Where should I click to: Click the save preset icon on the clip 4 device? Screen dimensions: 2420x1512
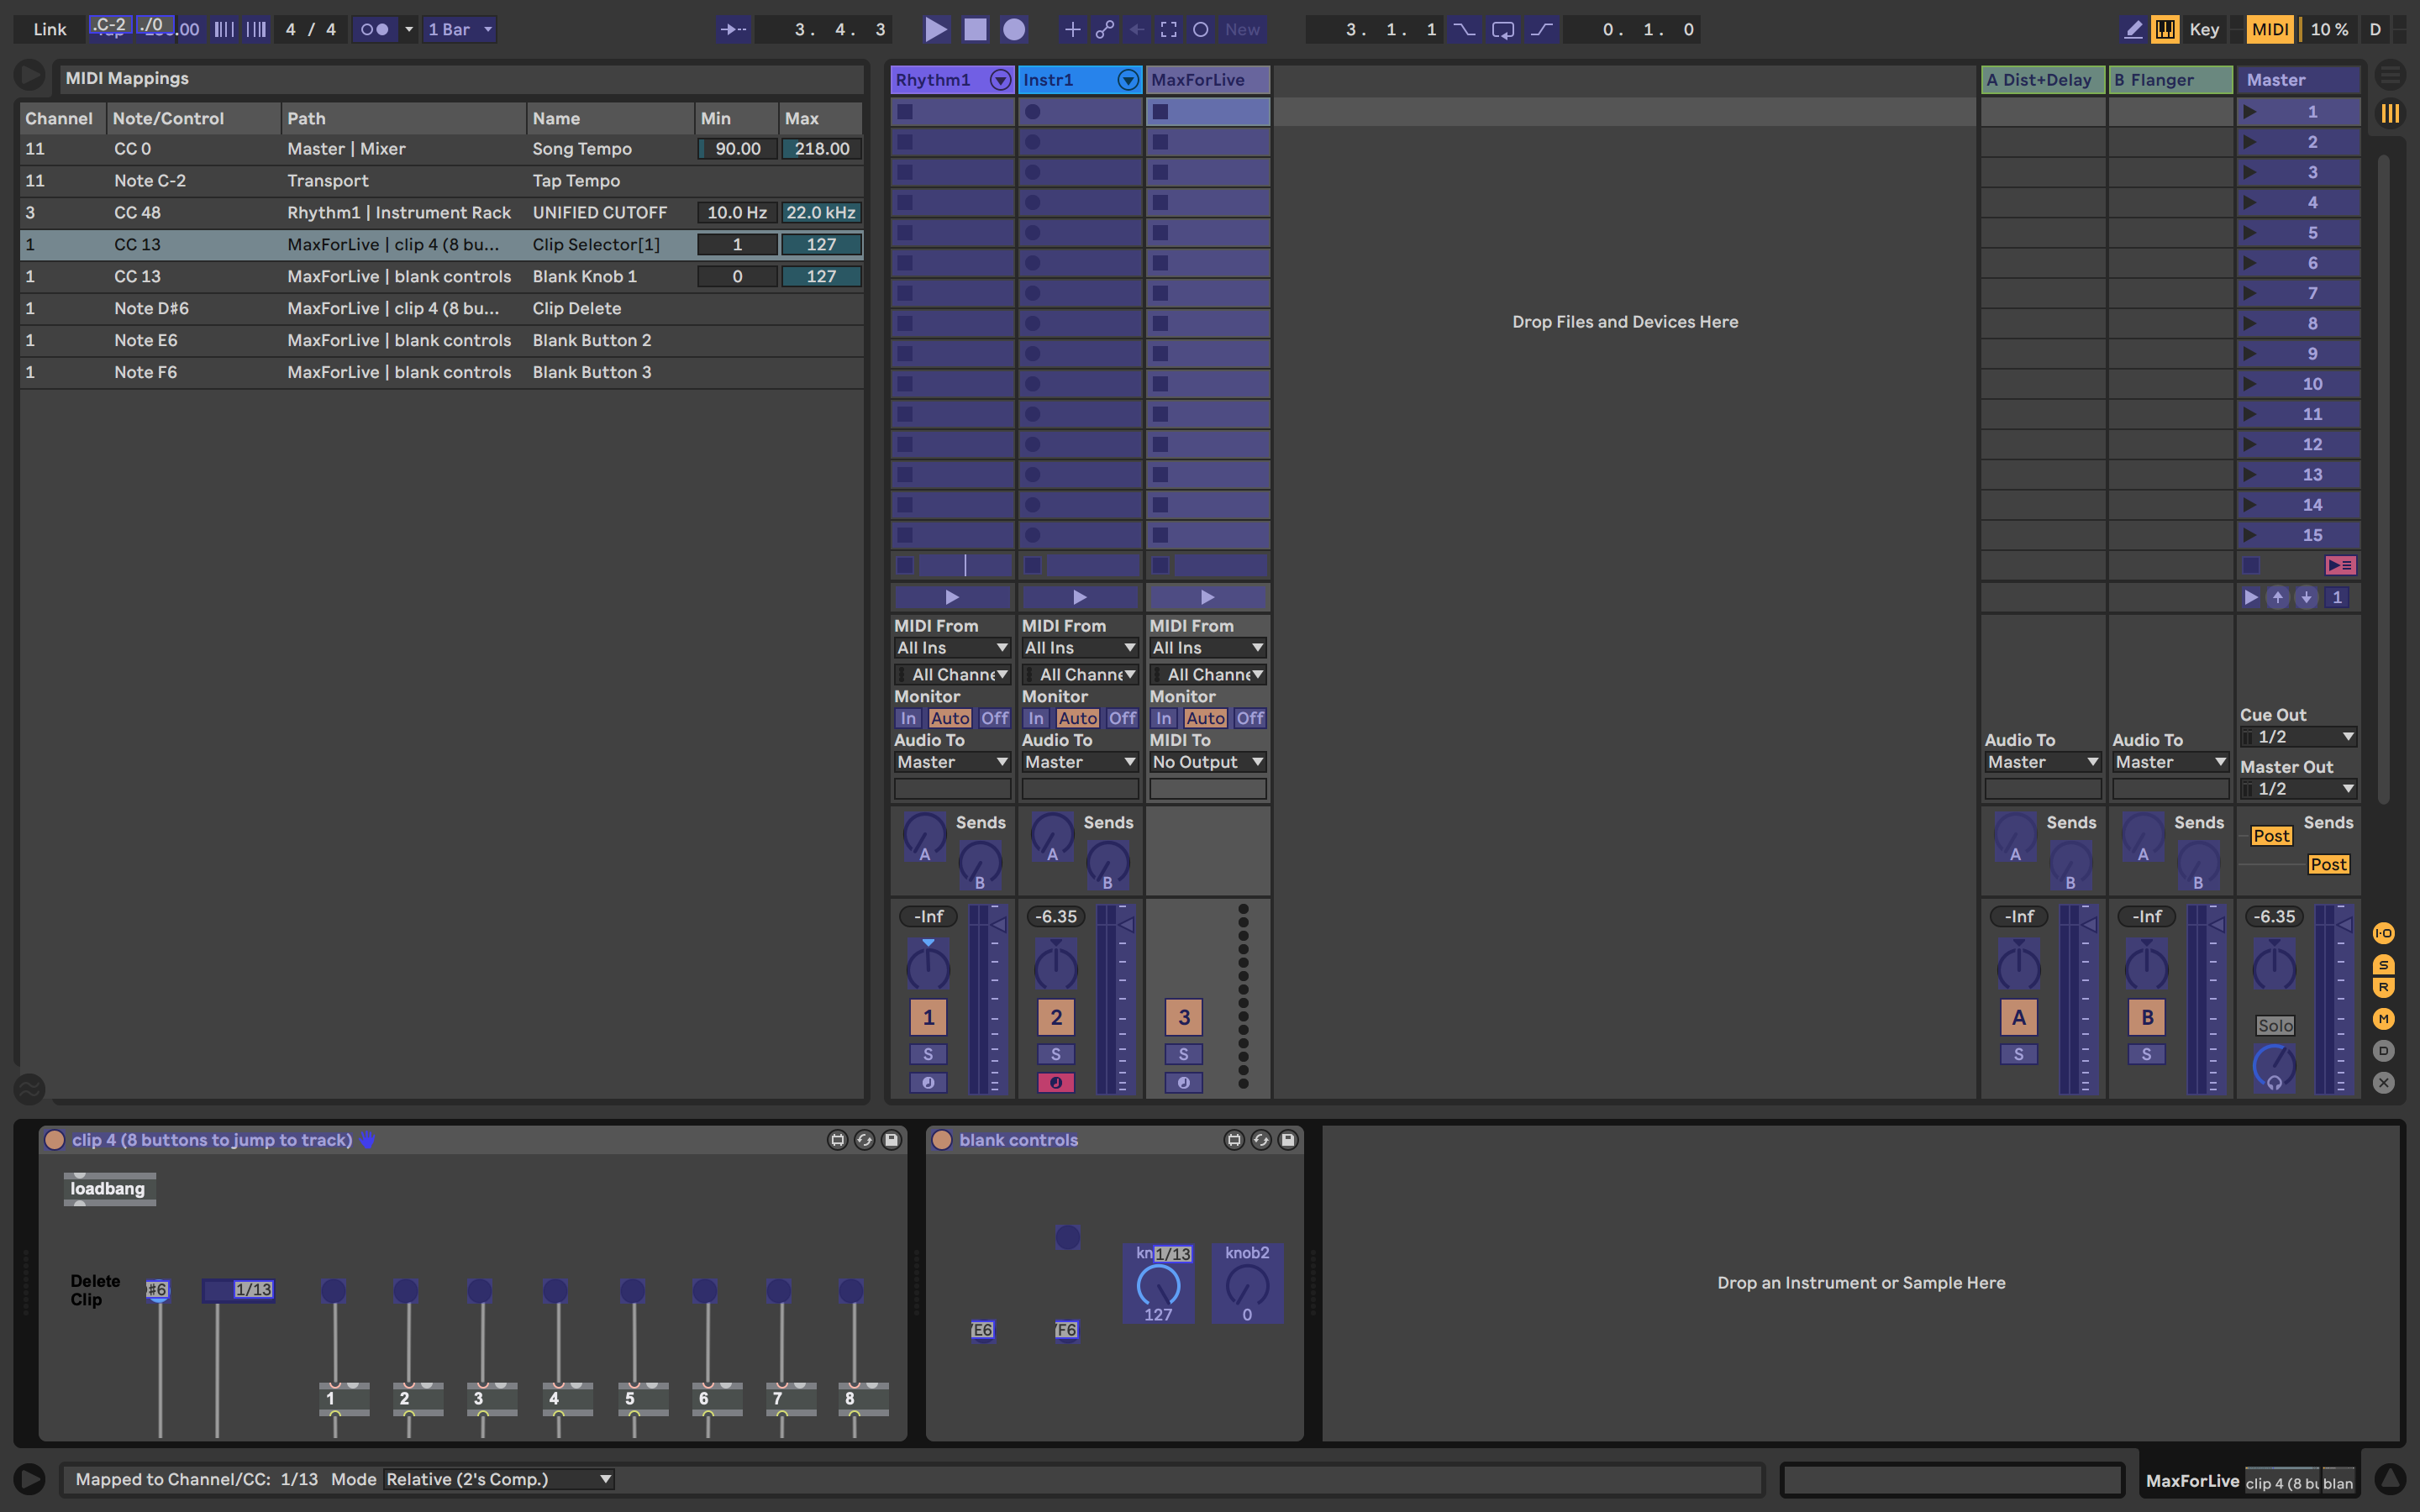click(891, 1140)
